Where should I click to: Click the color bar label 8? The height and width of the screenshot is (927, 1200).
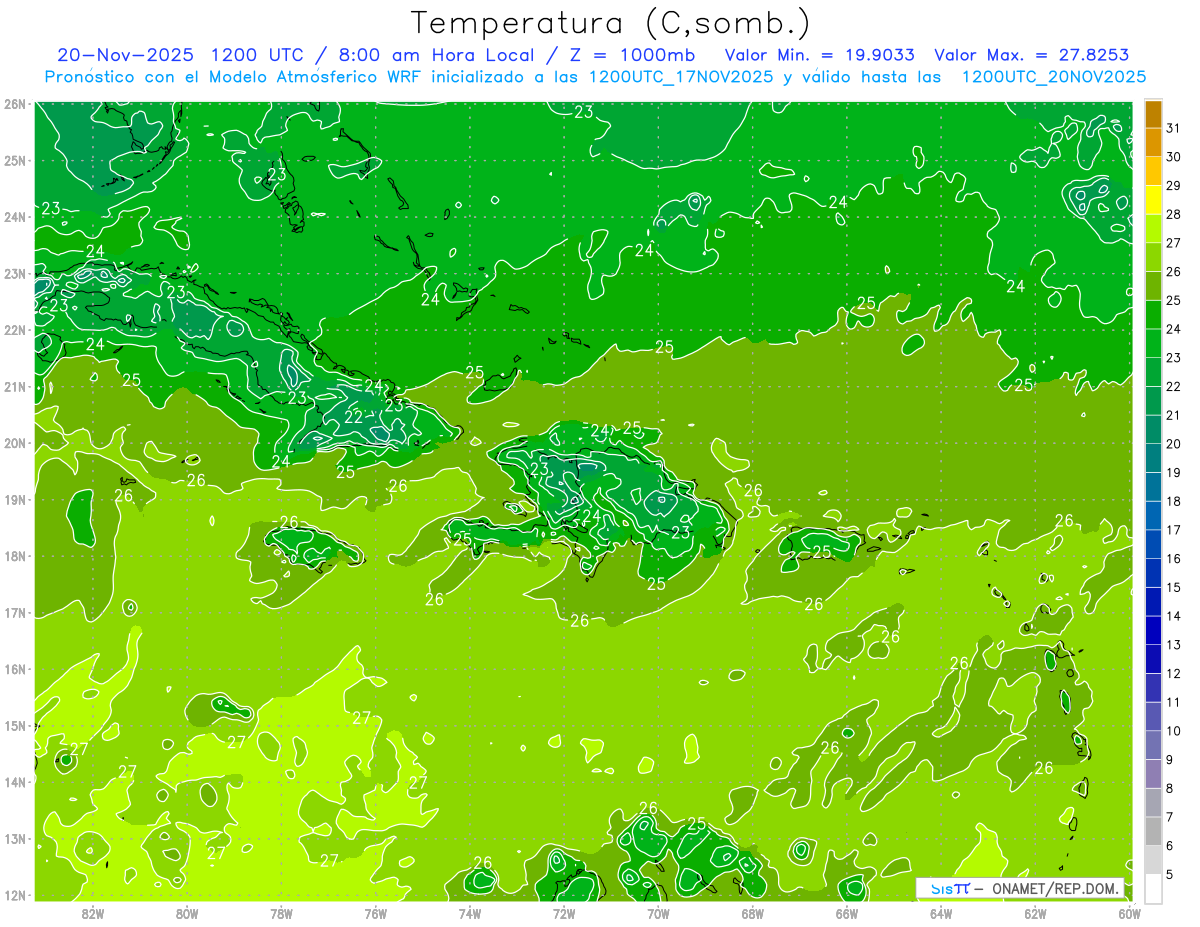coord(1170,789)
